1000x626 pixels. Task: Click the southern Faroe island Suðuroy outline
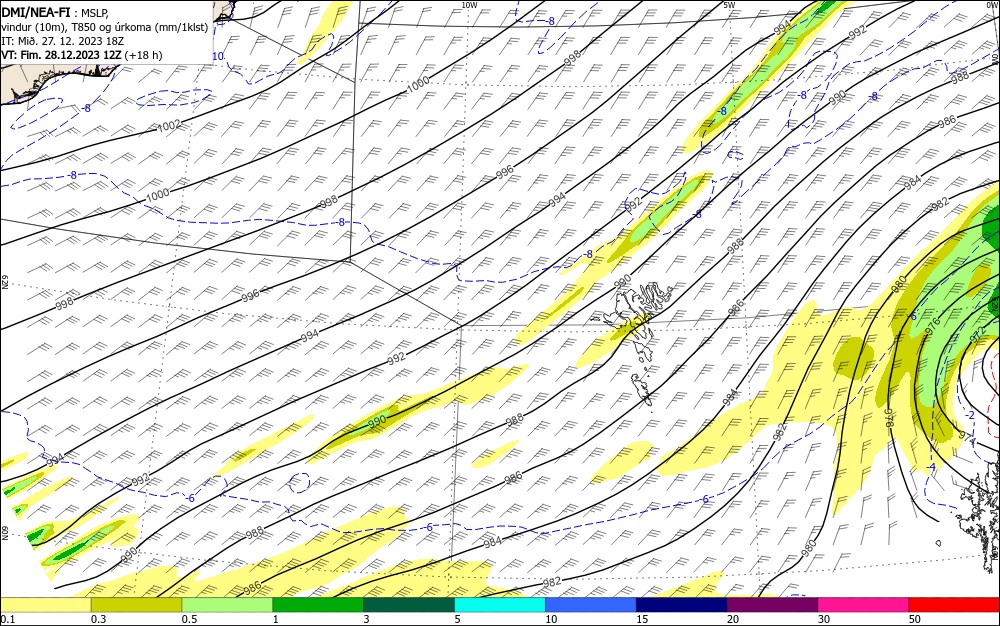pyautogui.click(x=642, y=388)
